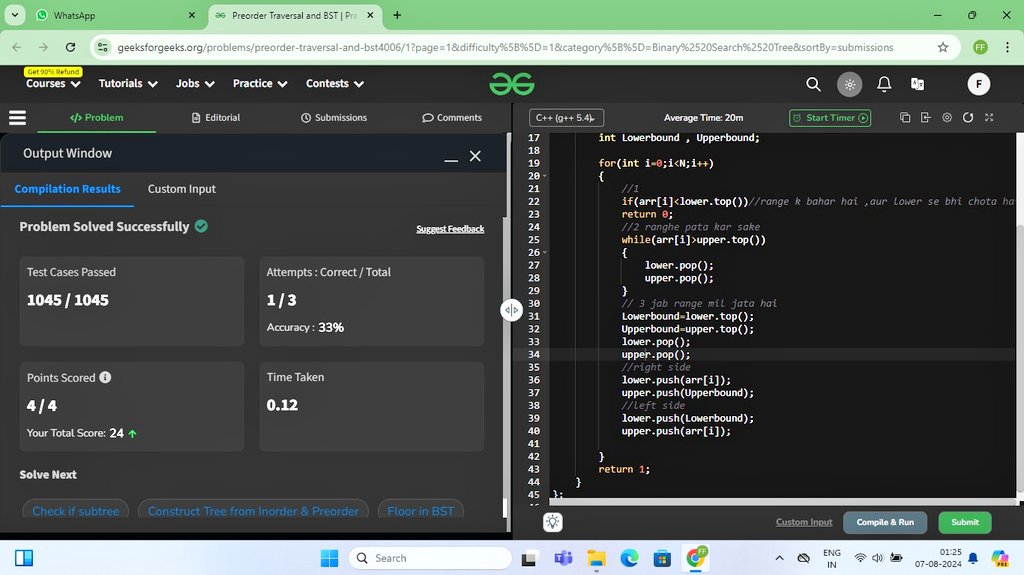Click the lightbulb hint icon below editor
The image size is (1024, 575).
tap(552, 522)
